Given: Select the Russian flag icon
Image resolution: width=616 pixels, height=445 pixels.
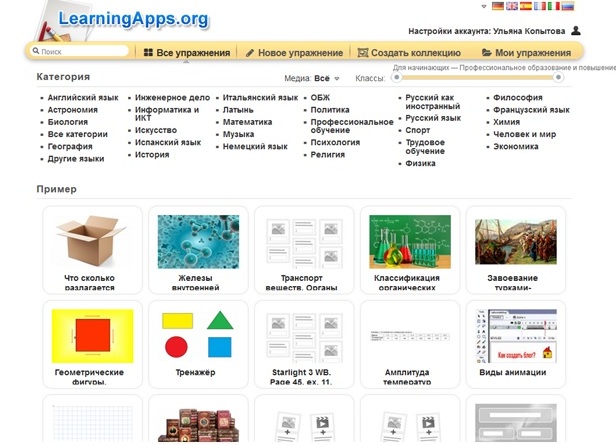Looking at the screenshot, I should pos(568,6).
